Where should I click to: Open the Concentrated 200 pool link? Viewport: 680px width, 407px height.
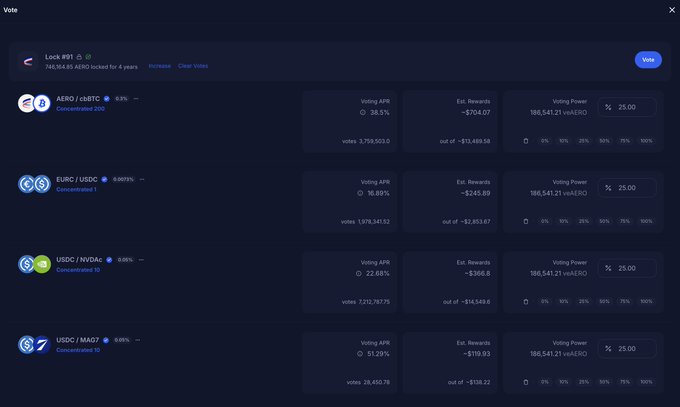80,109
